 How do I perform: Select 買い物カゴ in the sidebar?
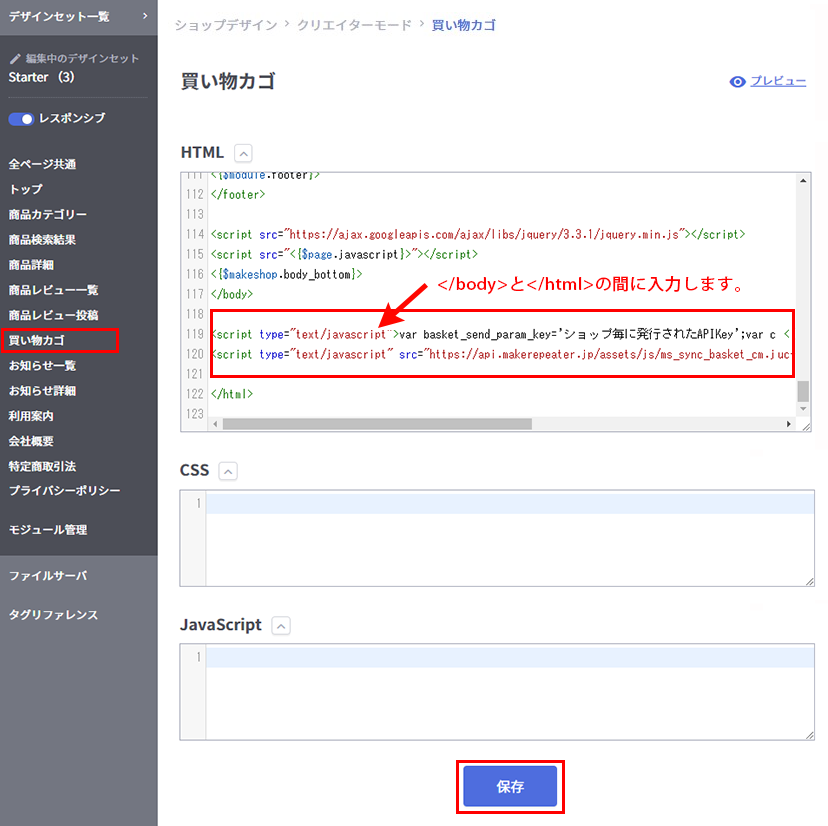37,341
